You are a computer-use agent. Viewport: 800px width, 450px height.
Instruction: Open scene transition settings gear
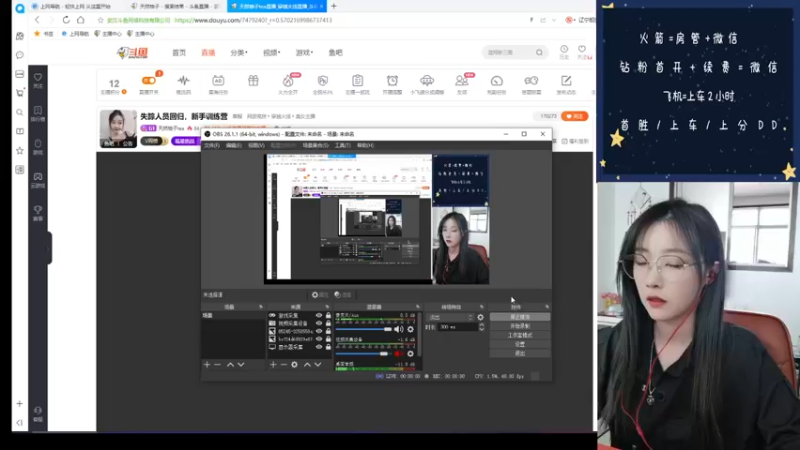[480, 317]
